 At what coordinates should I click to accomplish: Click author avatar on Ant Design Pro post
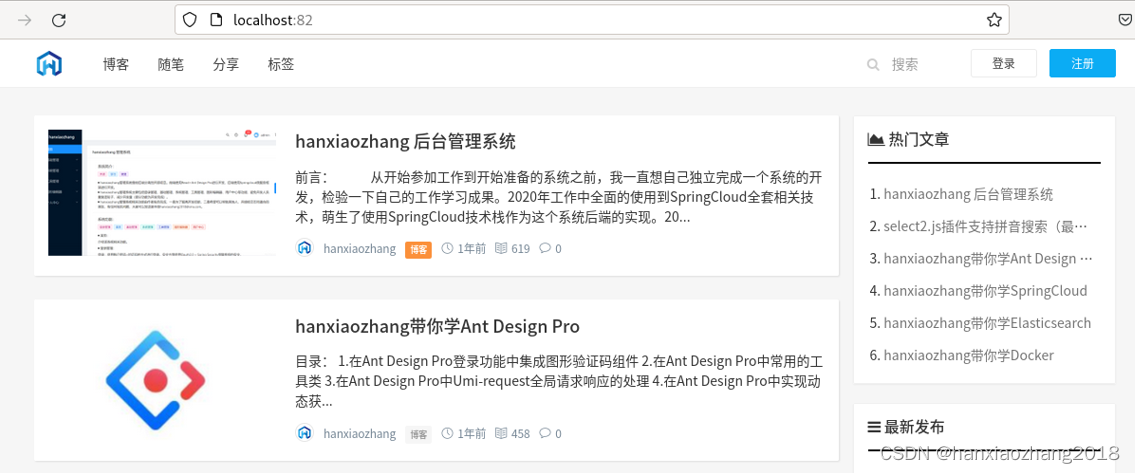[305, 433]
